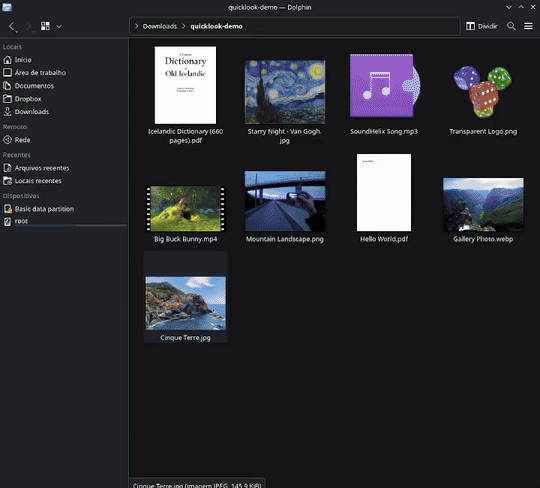This screenshot has width=540, height=488.
Task: Open the search magnifier icon
Action: 511,26
